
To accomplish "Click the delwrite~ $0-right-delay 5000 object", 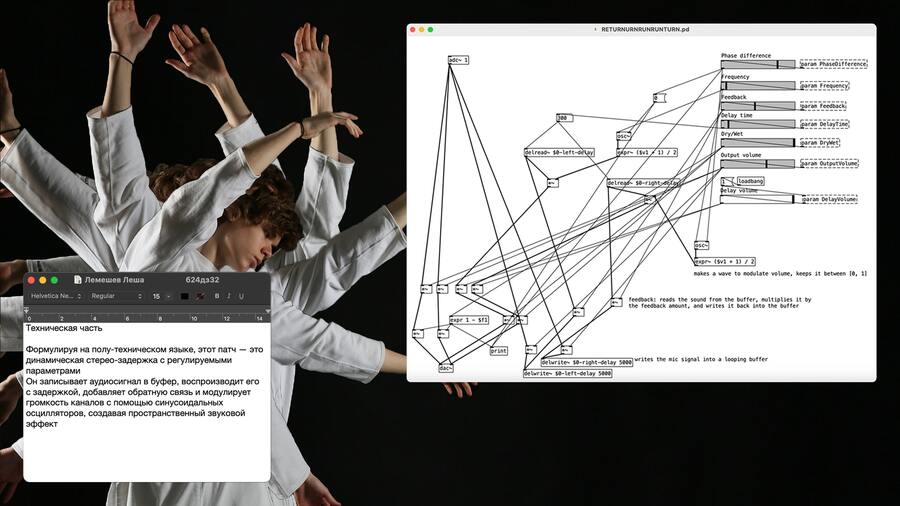I will click(586, 363).
